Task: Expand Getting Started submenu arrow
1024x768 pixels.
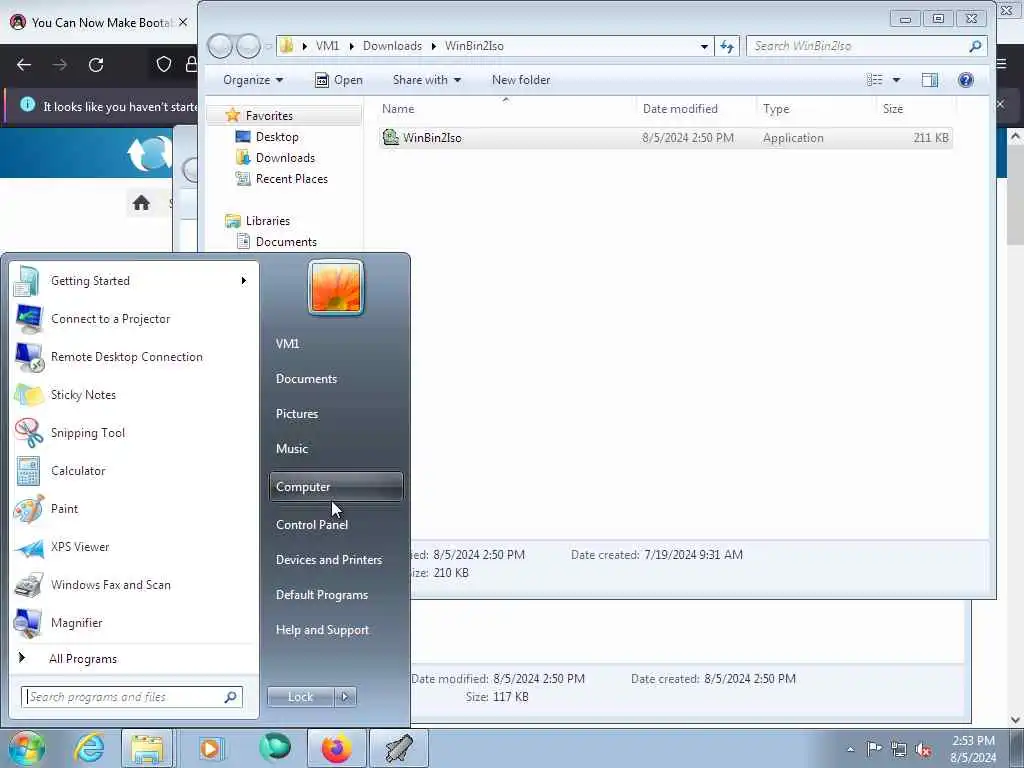Action: click(244, 281)
